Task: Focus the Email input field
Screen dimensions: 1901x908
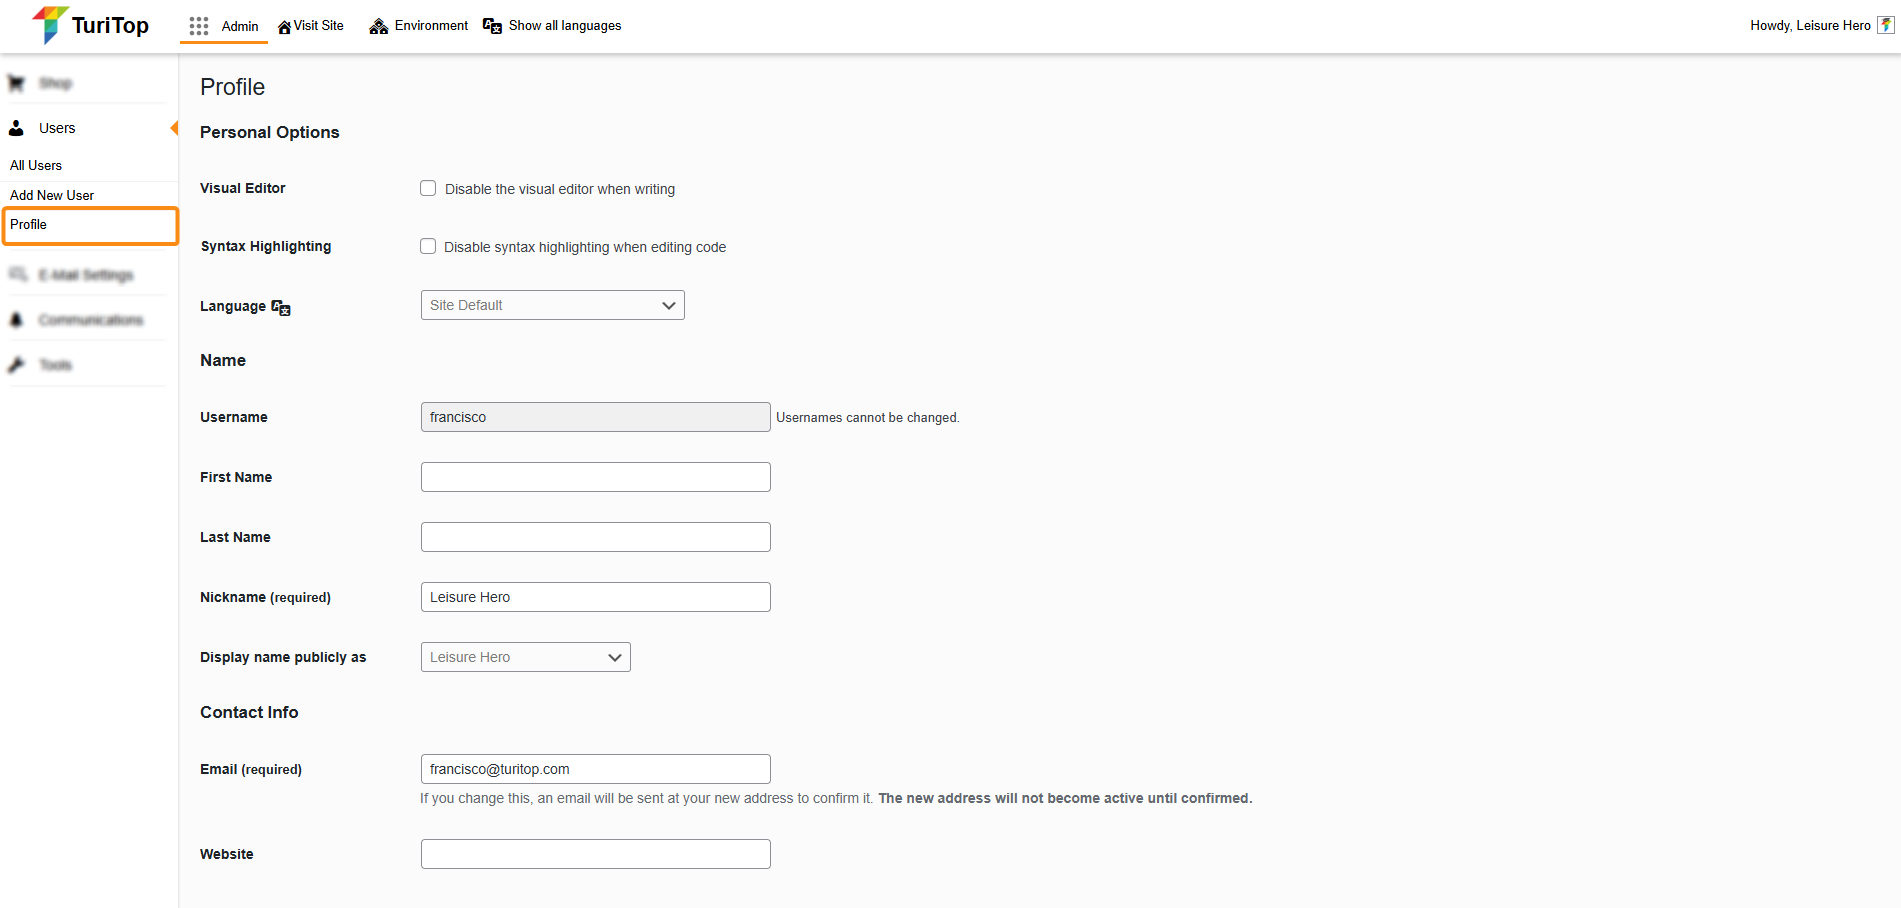Action: click(x=595, y=769)
